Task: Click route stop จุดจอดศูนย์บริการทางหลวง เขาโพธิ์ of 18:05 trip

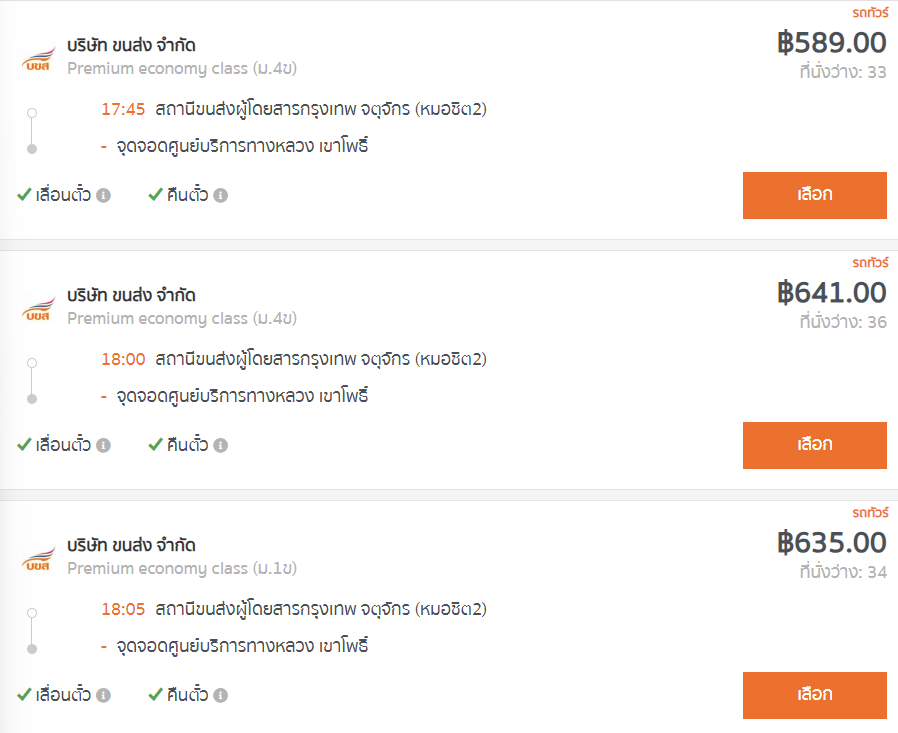Action: pos(242,645)
